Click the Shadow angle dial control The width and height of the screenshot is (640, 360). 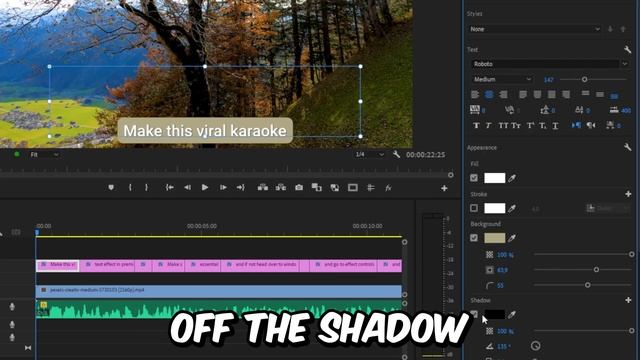[536, 346]
